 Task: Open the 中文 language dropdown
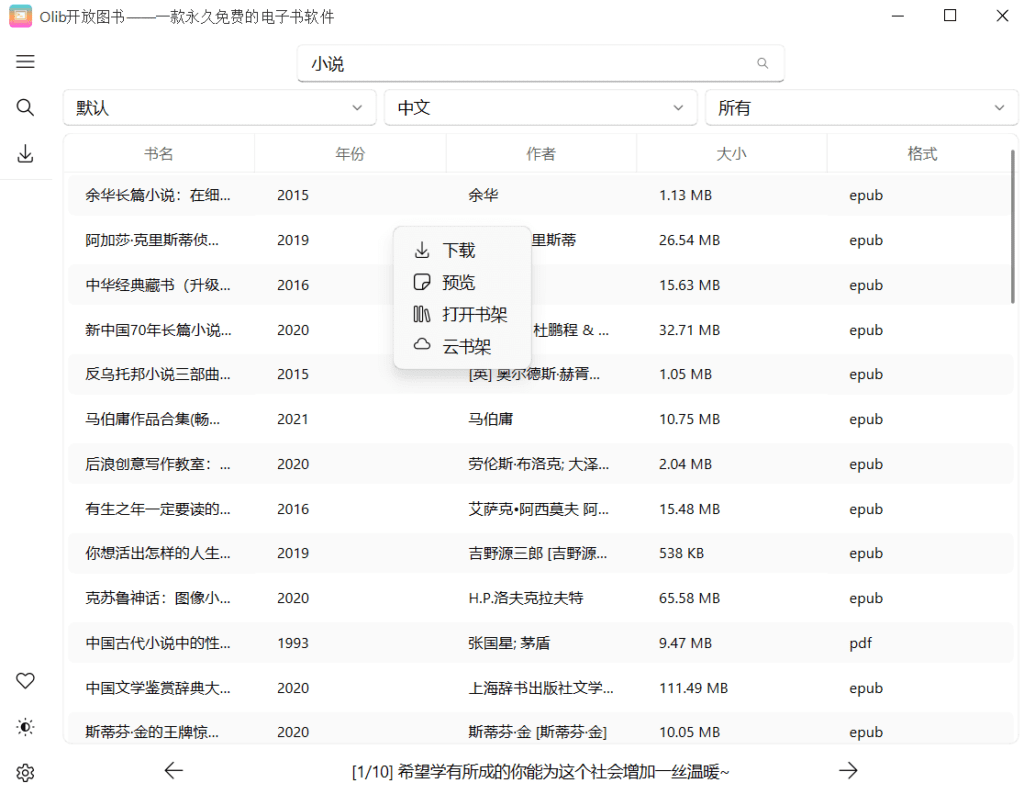[540, 107]
